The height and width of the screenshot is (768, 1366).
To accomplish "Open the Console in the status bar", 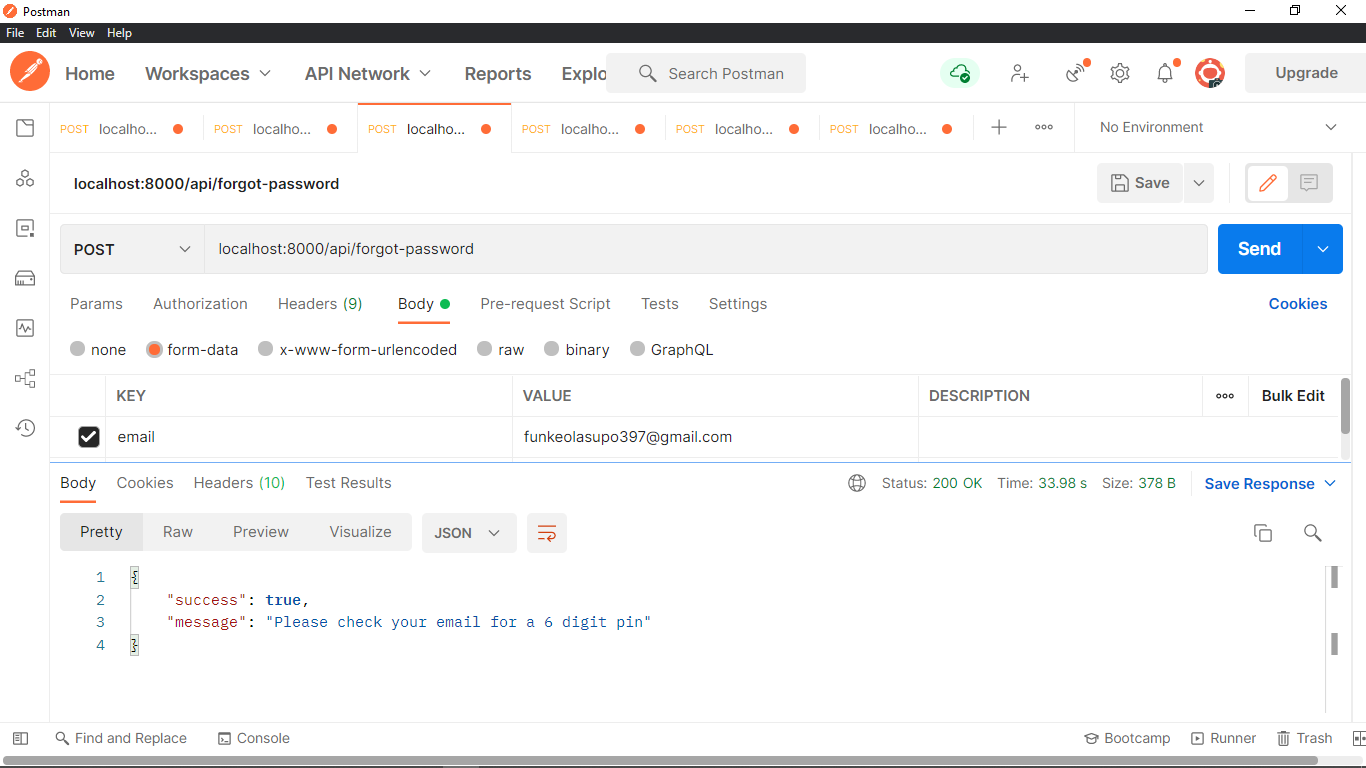I will (254, 738).
